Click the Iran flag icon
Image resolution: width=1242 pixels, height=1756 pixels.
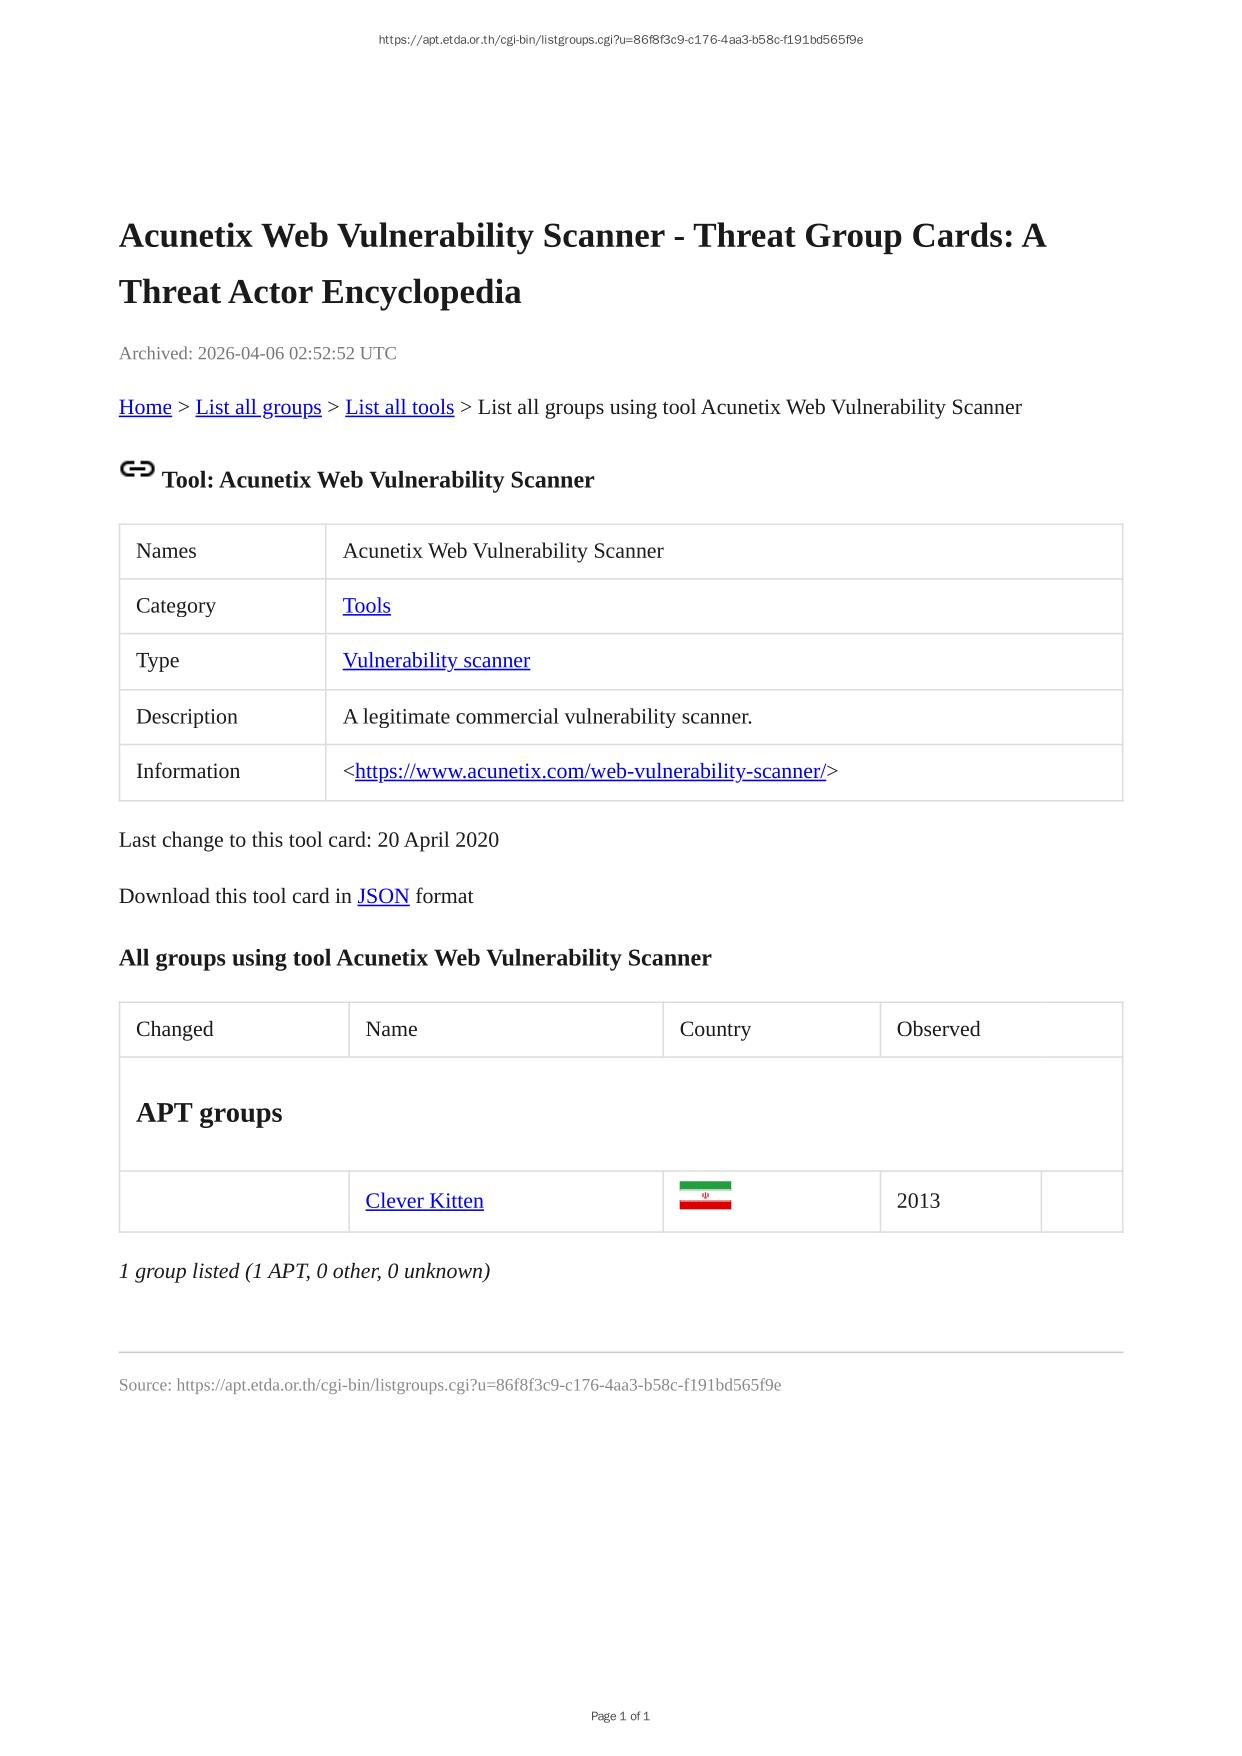point(705,1196)
